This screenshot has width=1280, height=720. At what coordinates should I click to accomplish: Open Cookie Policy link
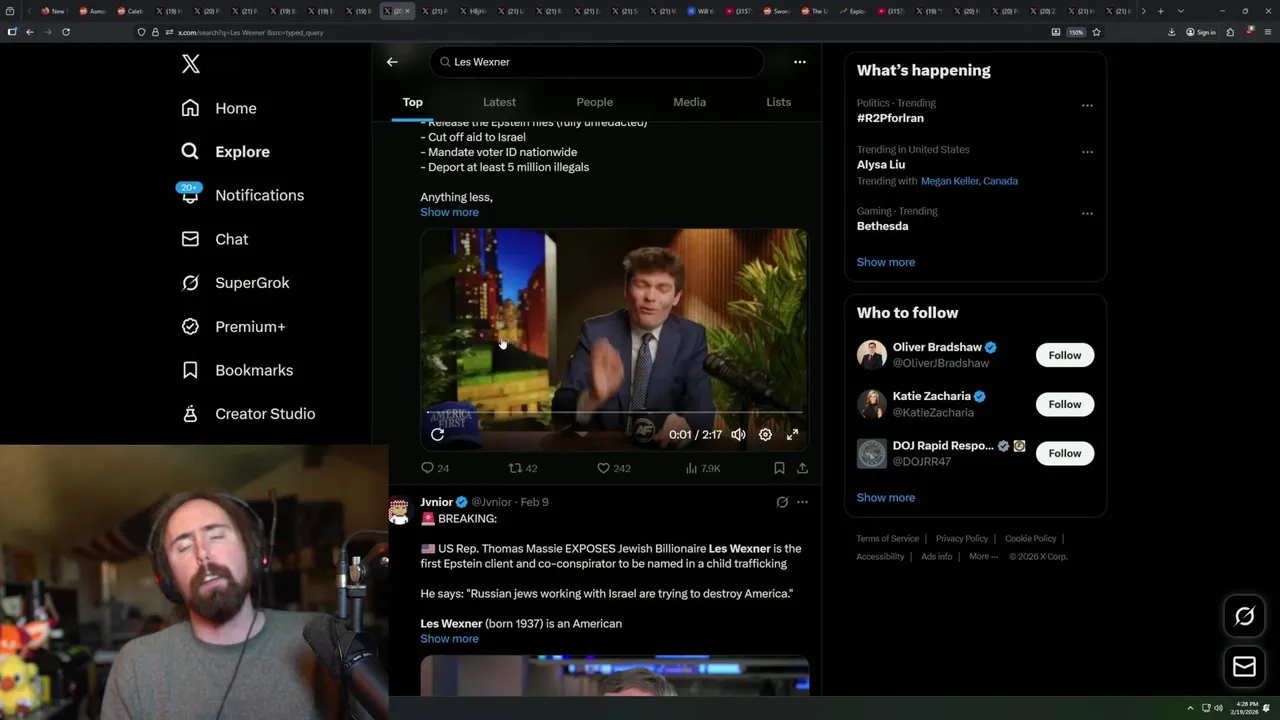[1031, 539]
